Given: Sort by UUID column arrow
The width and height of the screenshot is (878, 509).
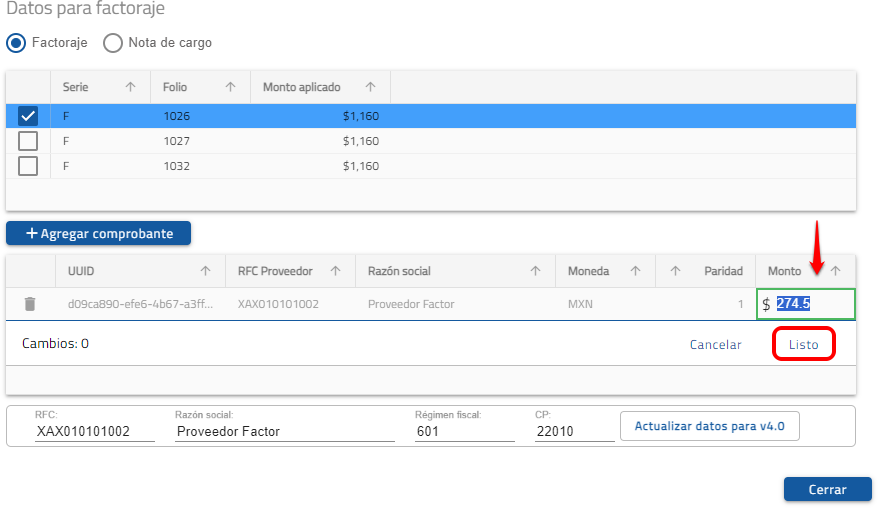Looking at the screenshot, I should [205, 271].
